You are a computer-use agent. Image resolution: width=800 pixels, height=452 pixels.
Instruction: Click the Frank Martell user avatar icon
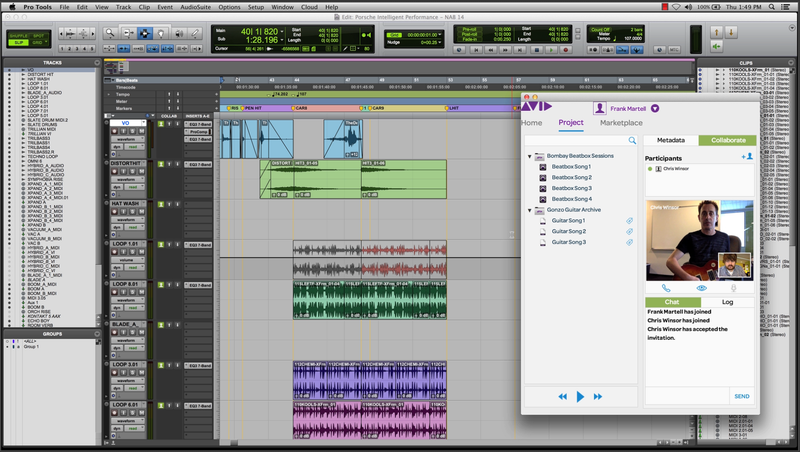coord(599,108)
